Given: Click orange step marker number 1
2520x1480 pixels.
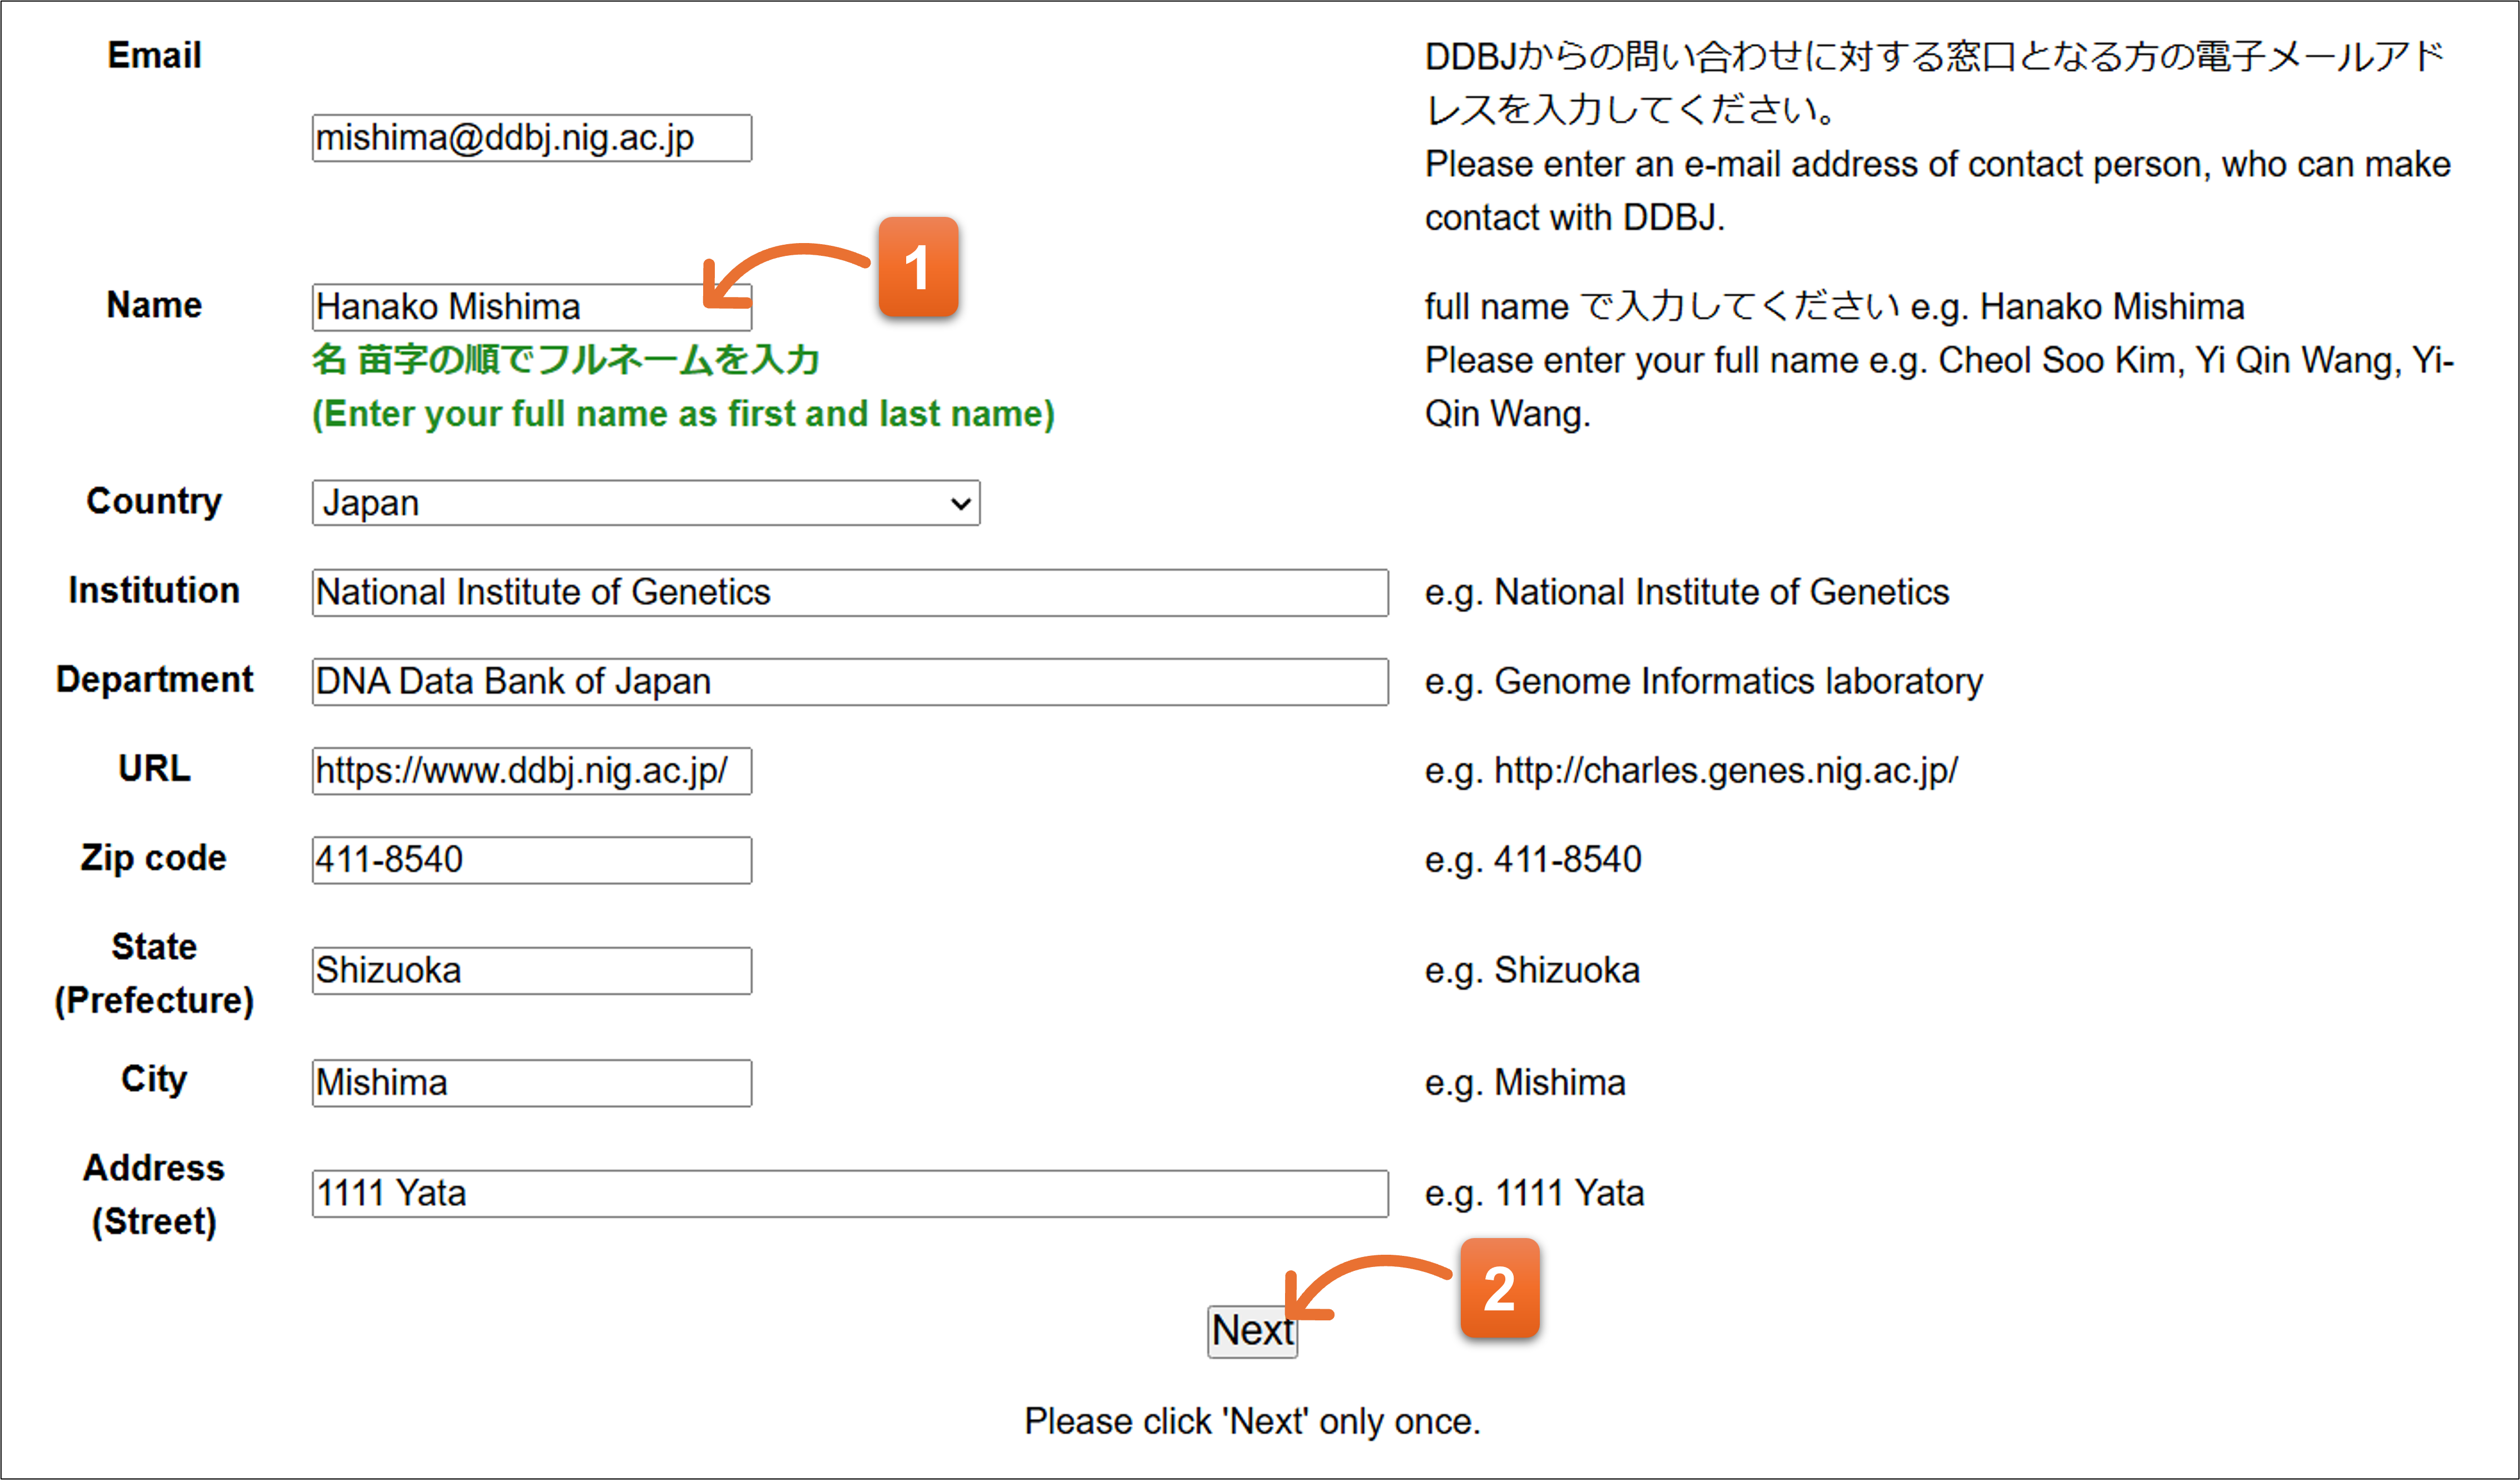Looking at the screenshot, I should 918,268.
